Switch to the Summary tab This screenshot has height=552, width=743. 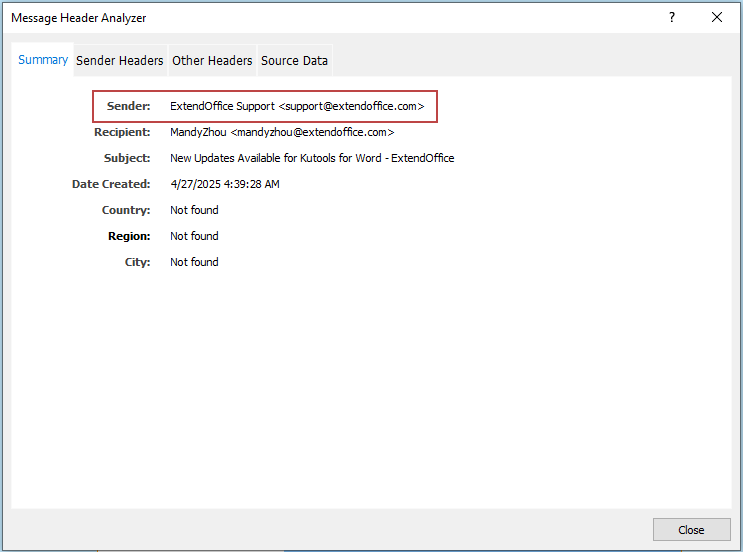coord(43,60)
